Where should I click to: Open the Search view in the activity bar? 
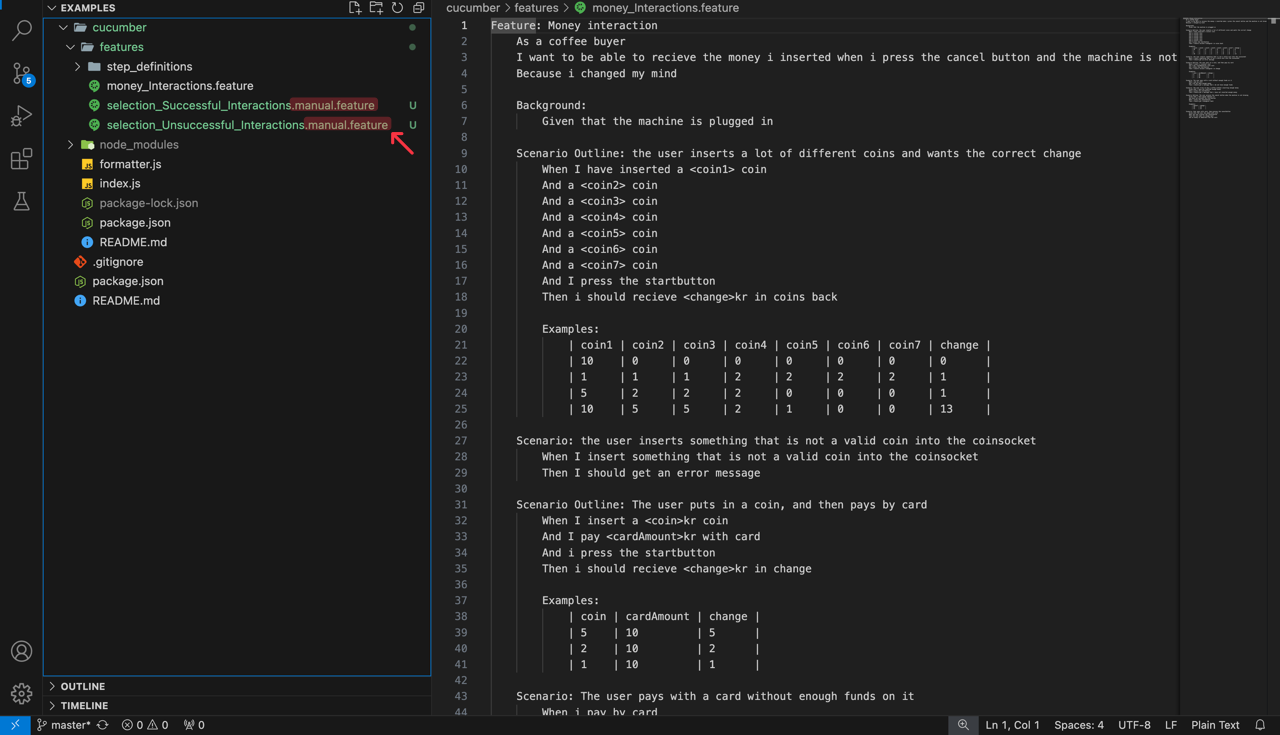[x=21, y=30]
